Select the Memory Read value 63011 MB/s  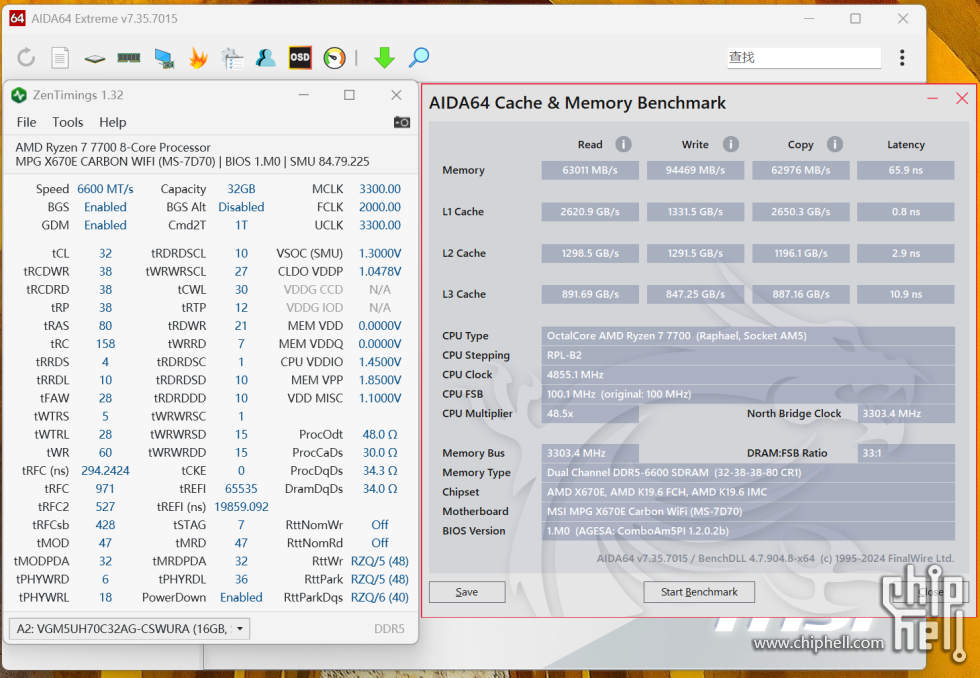point(590,170)
